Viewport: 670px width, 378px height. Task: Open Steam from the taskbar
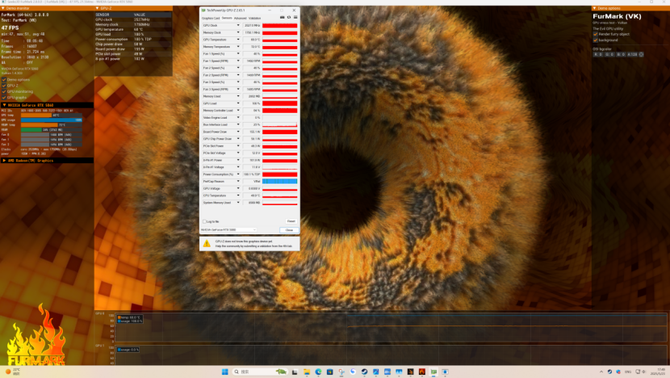[364, 372]
